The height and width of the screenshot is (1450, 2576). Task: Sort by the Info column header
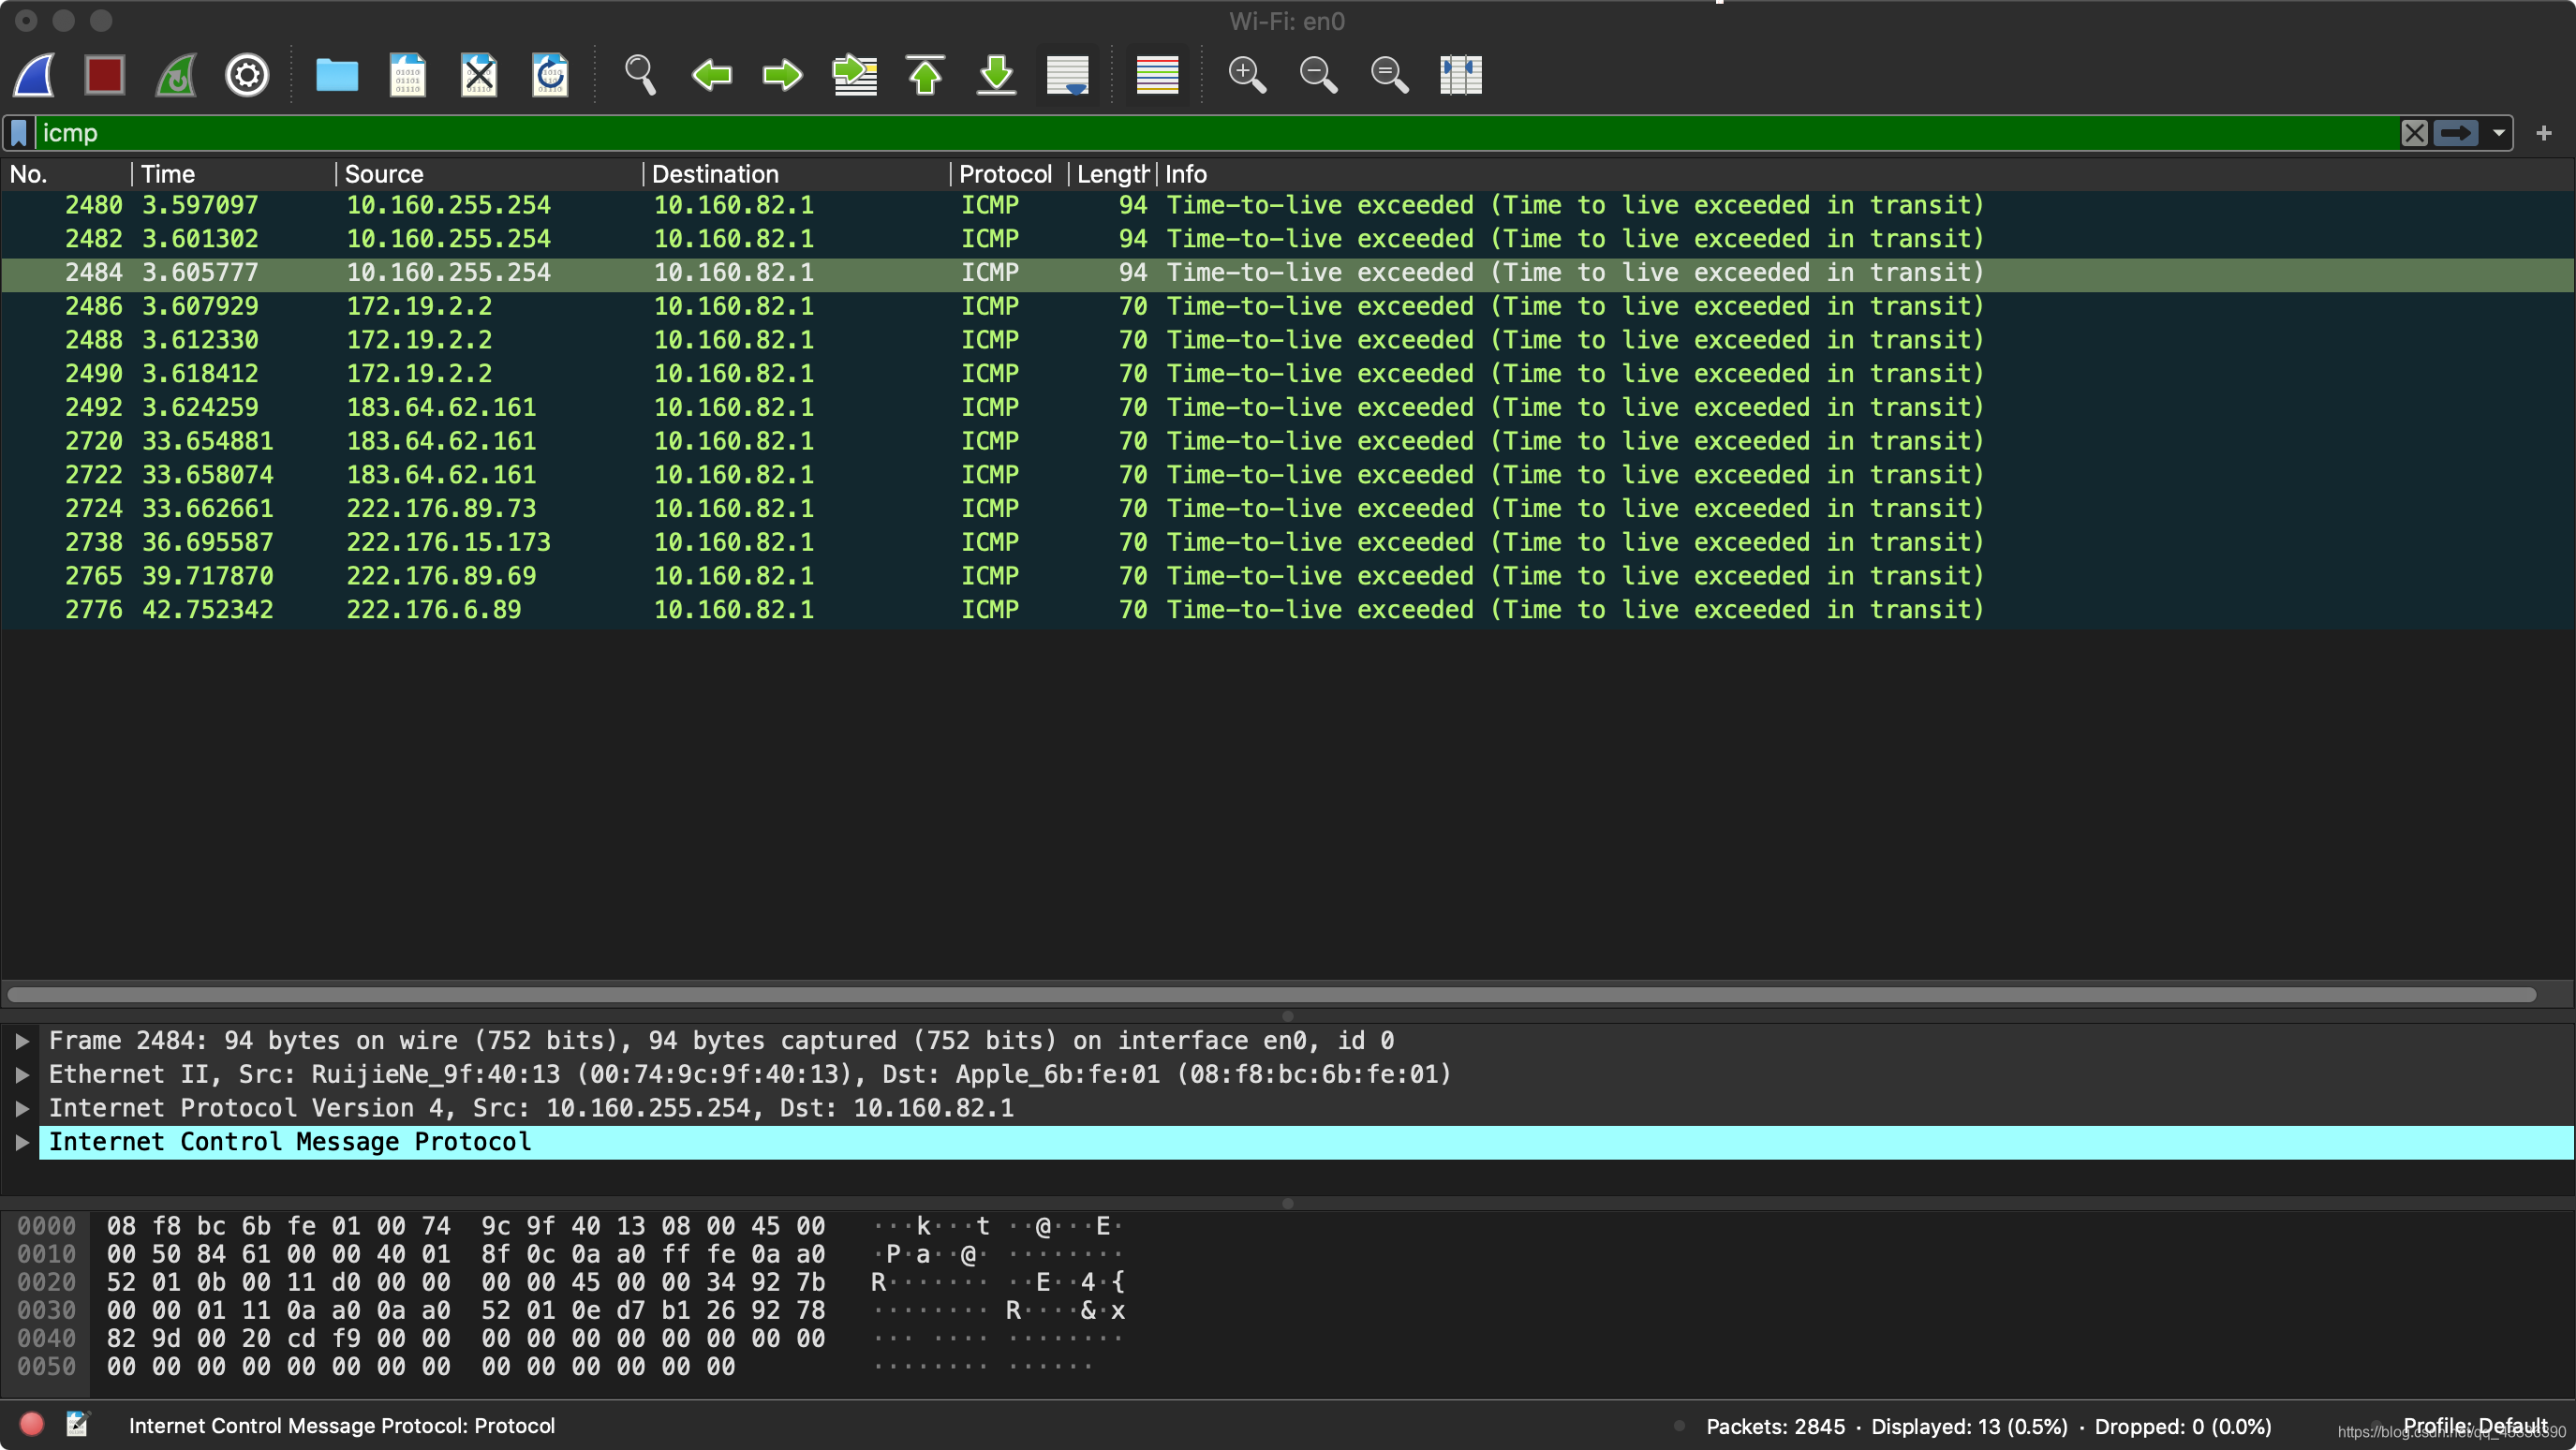(1866, 174)
